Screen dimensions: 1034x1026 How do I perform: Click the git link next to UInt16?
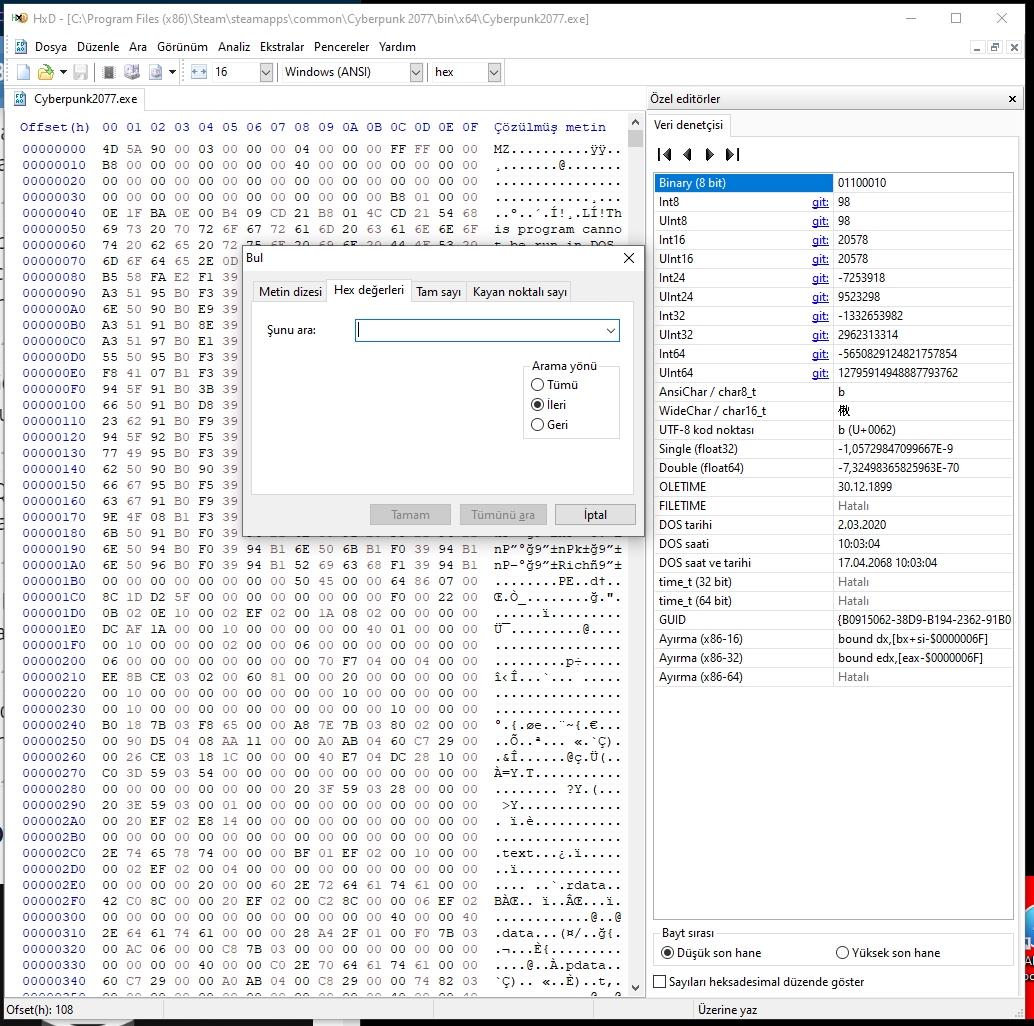tap(820, 259)
